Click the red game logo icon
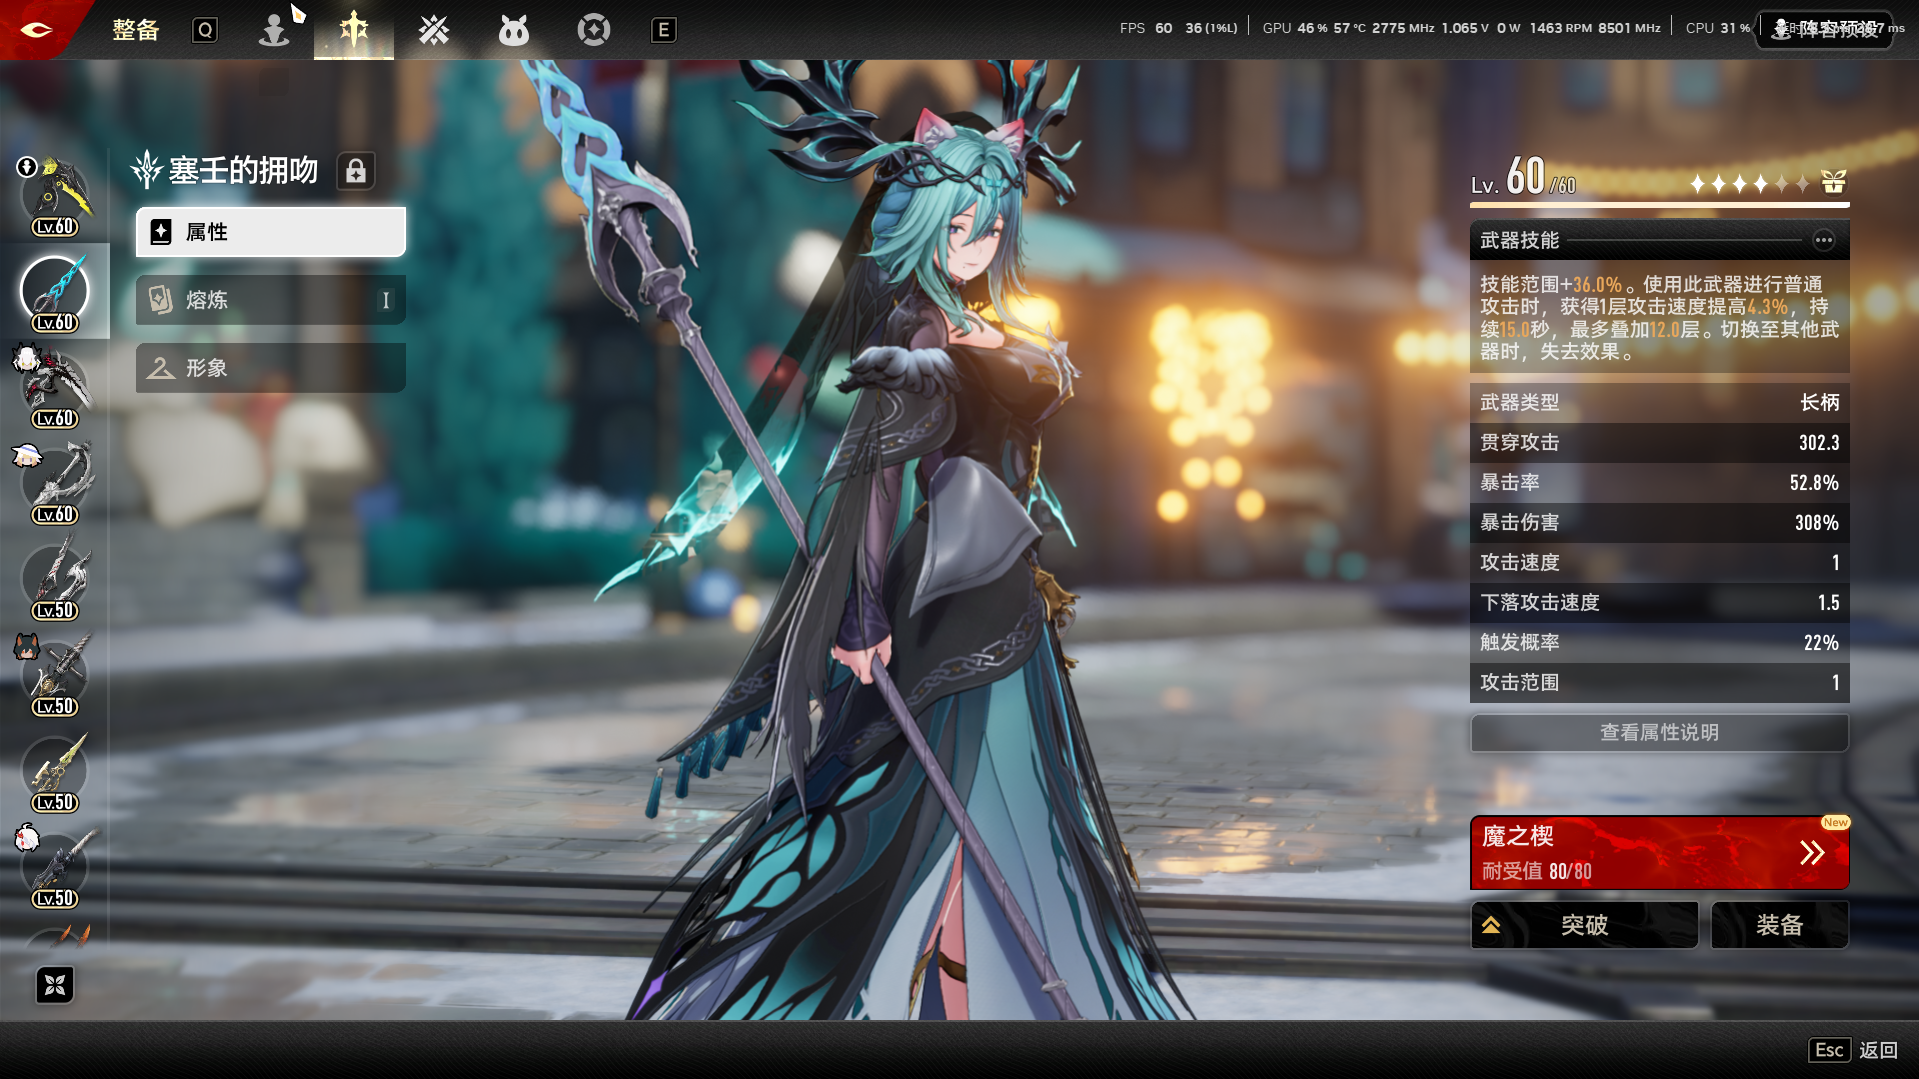 36,30
